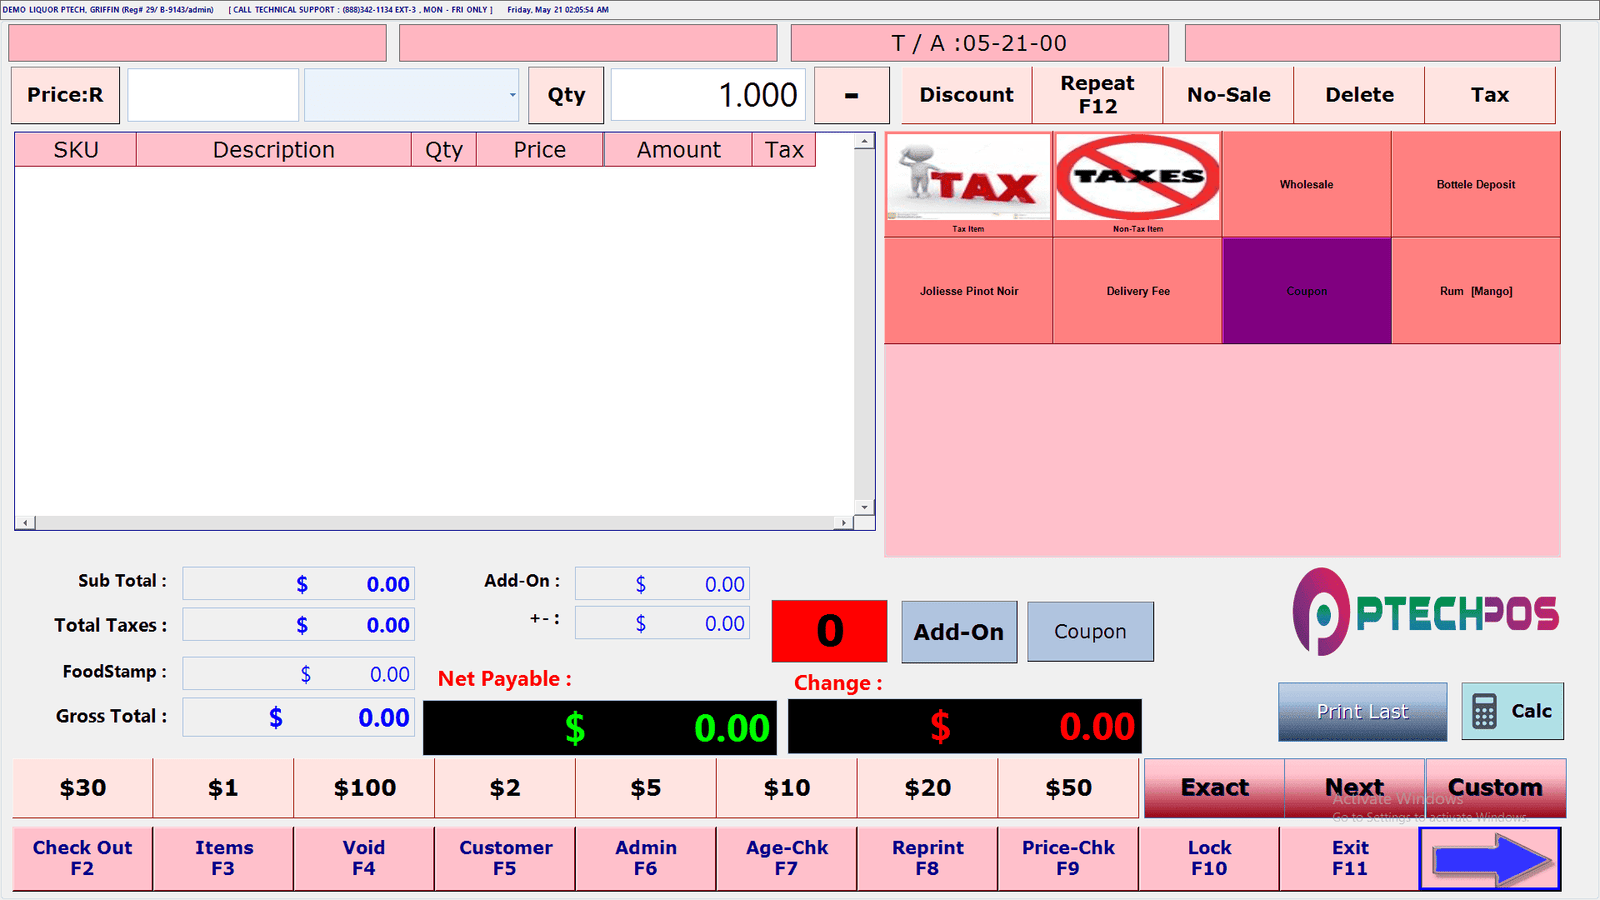1600x900 pixels.
Task: Click the Price column header
Action: pyautogui.click(x=540, y=150)
